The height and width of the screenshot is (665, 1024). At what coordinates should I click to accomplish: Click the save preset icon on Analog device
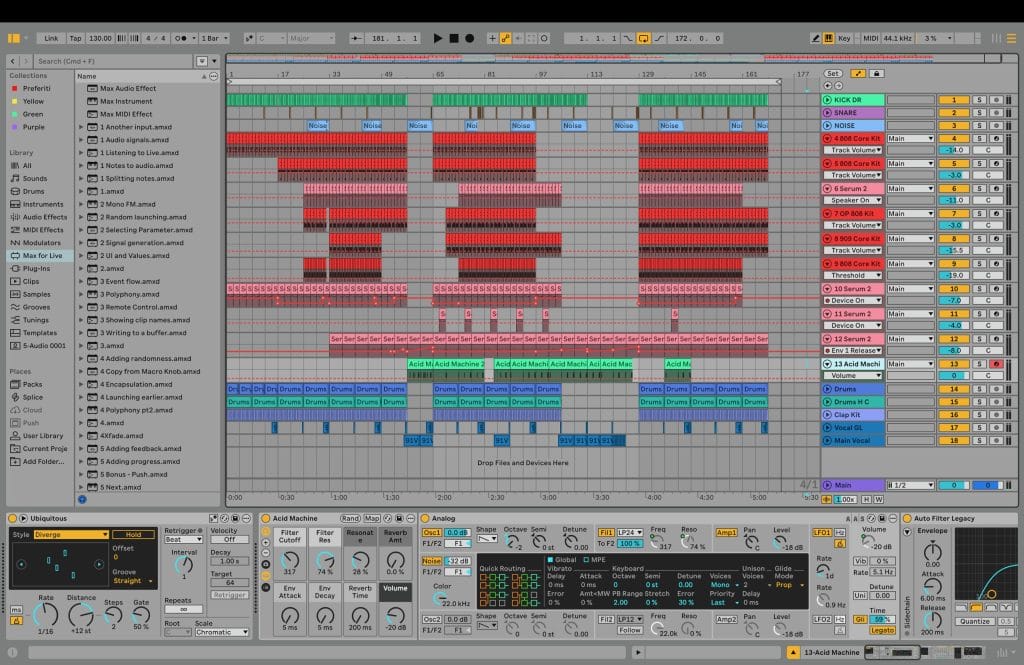pos(882,518)
